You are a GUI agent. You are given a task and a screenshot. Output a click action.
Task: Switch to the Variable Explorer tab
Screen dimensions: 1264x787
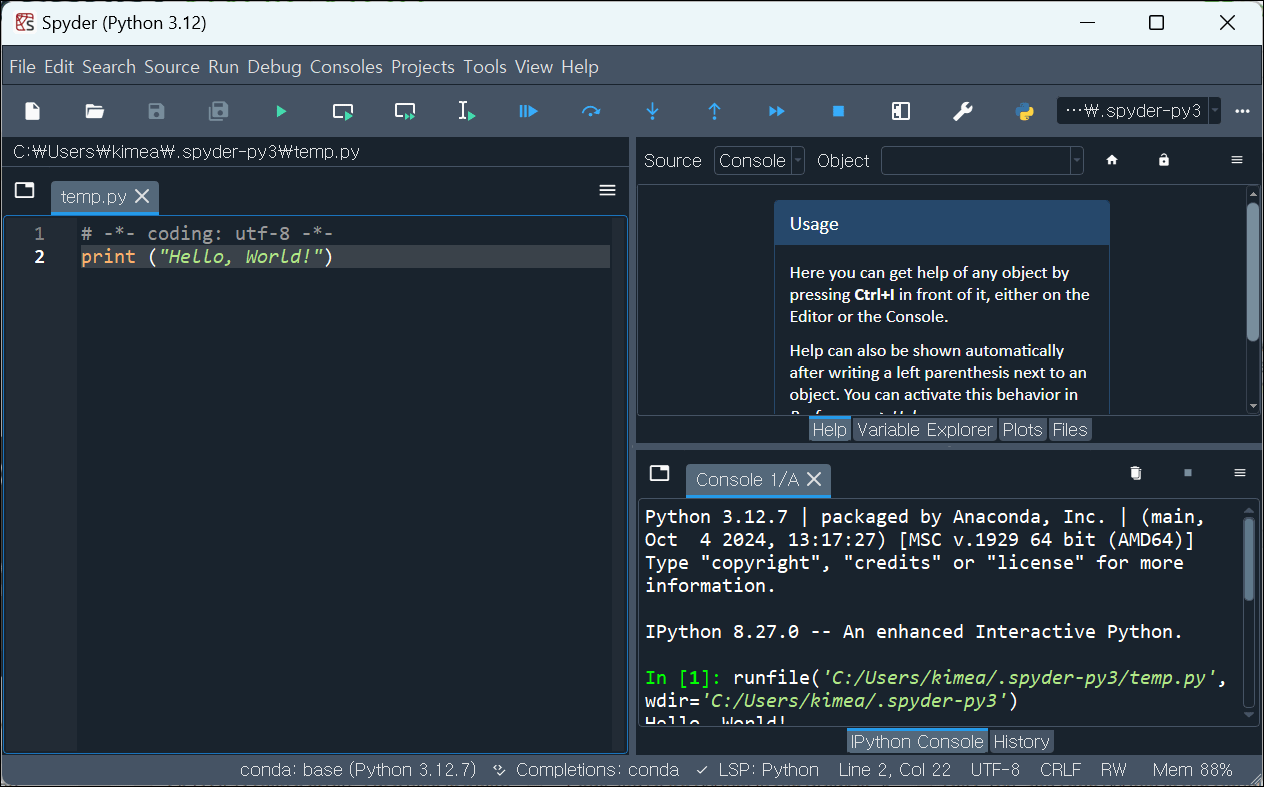925,430
